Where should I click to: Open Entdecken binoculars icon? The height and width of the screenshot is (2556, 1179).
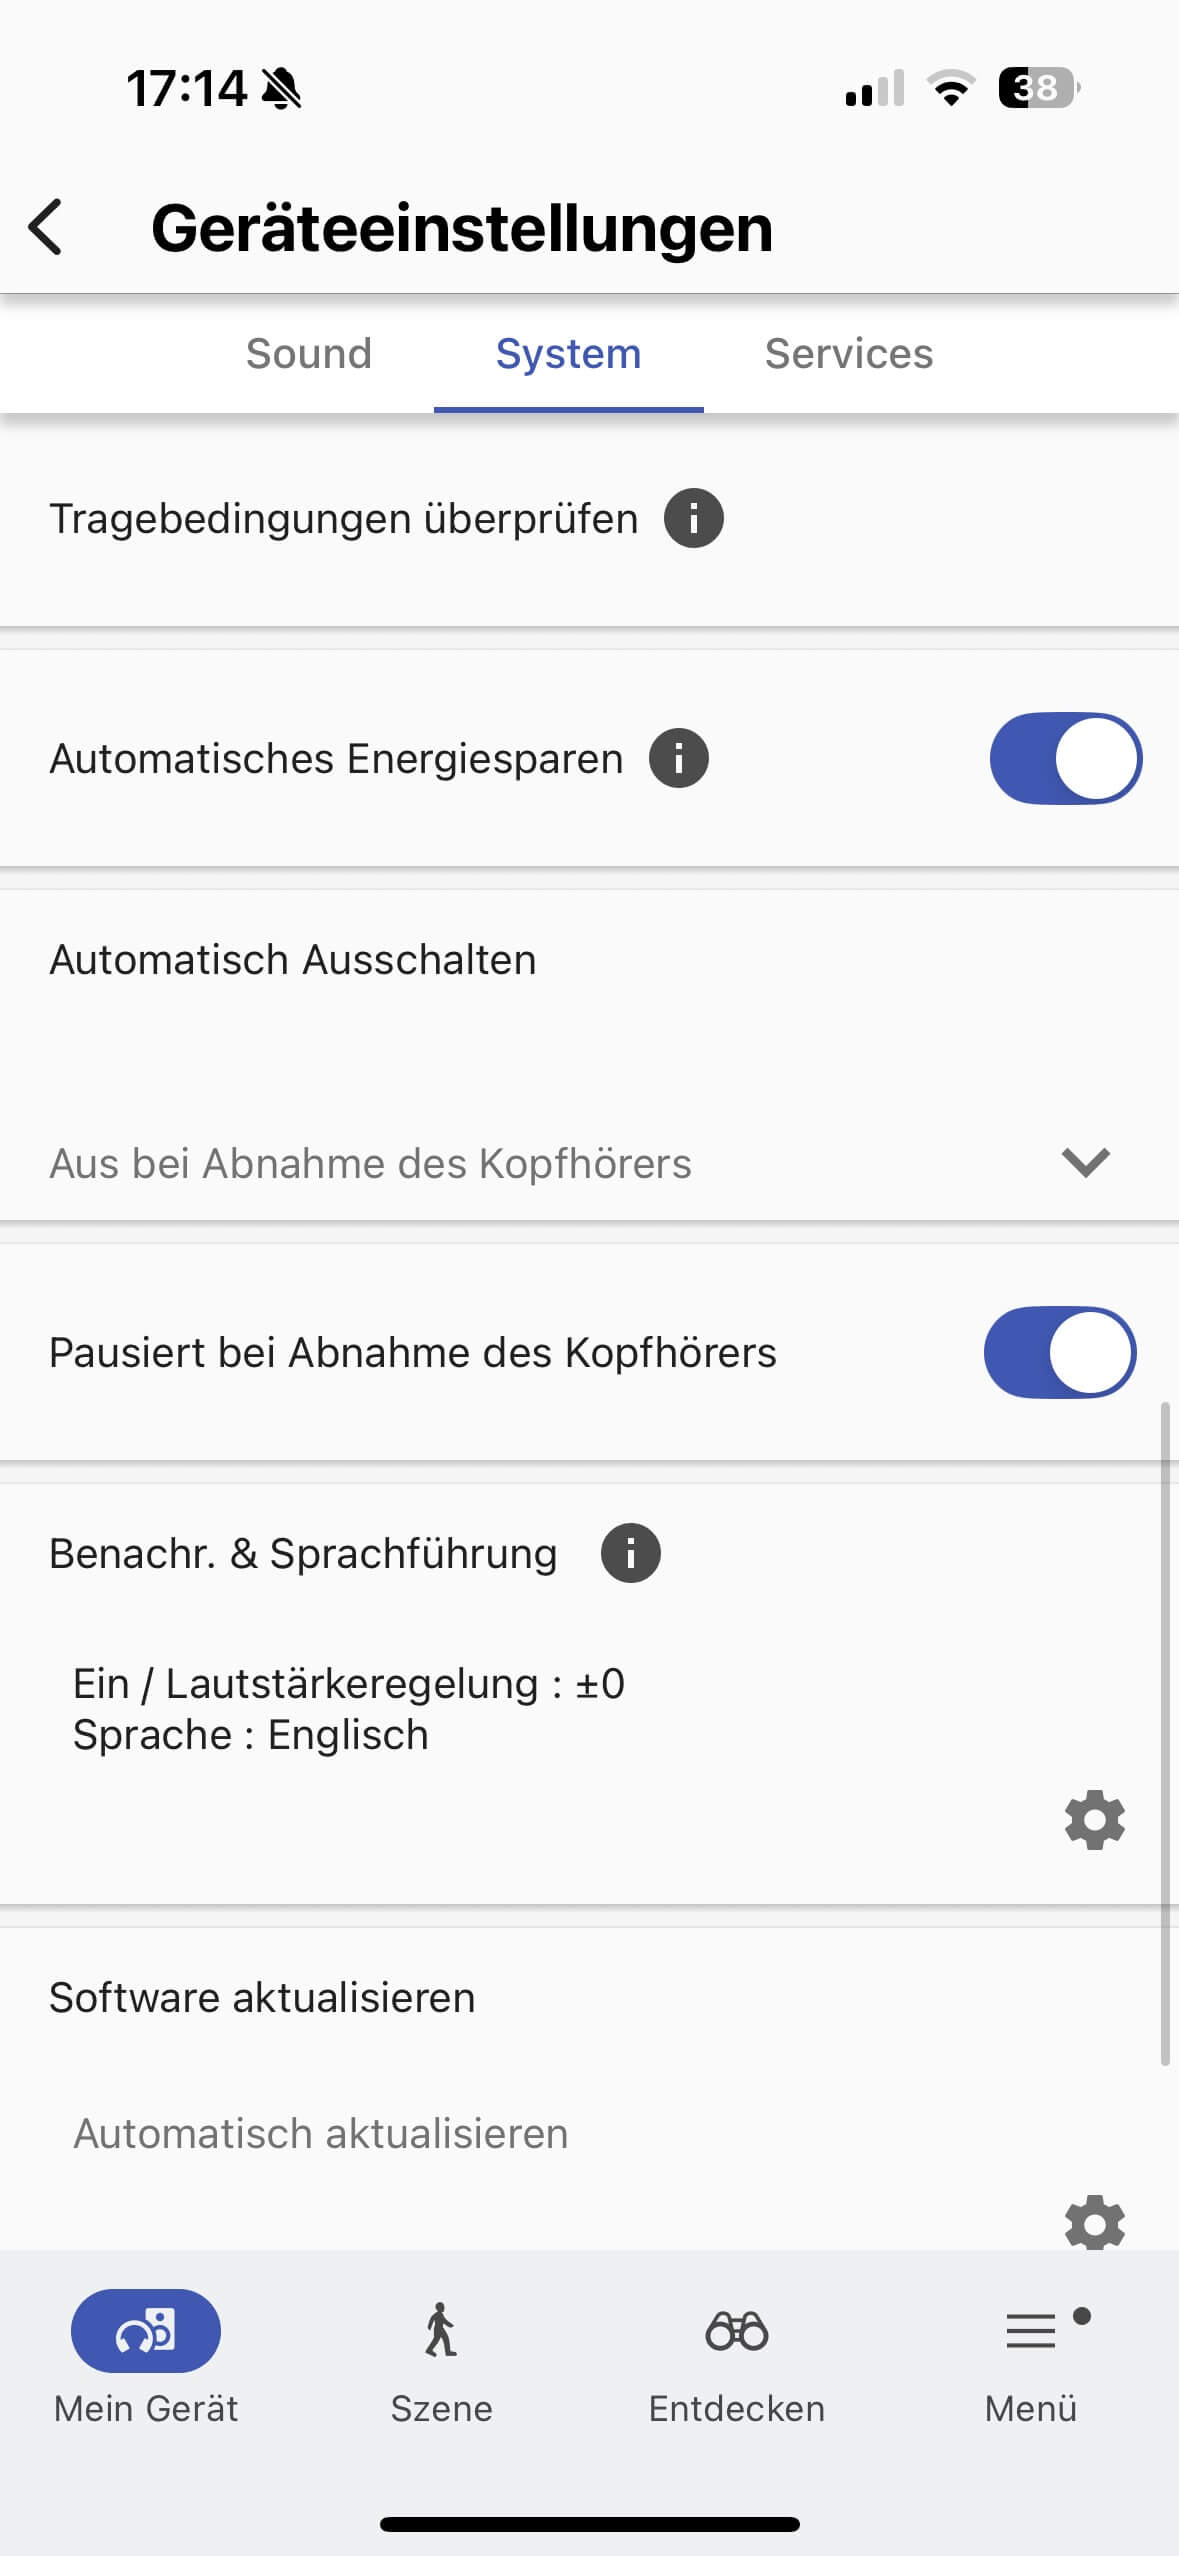(x=737, y=2332)
